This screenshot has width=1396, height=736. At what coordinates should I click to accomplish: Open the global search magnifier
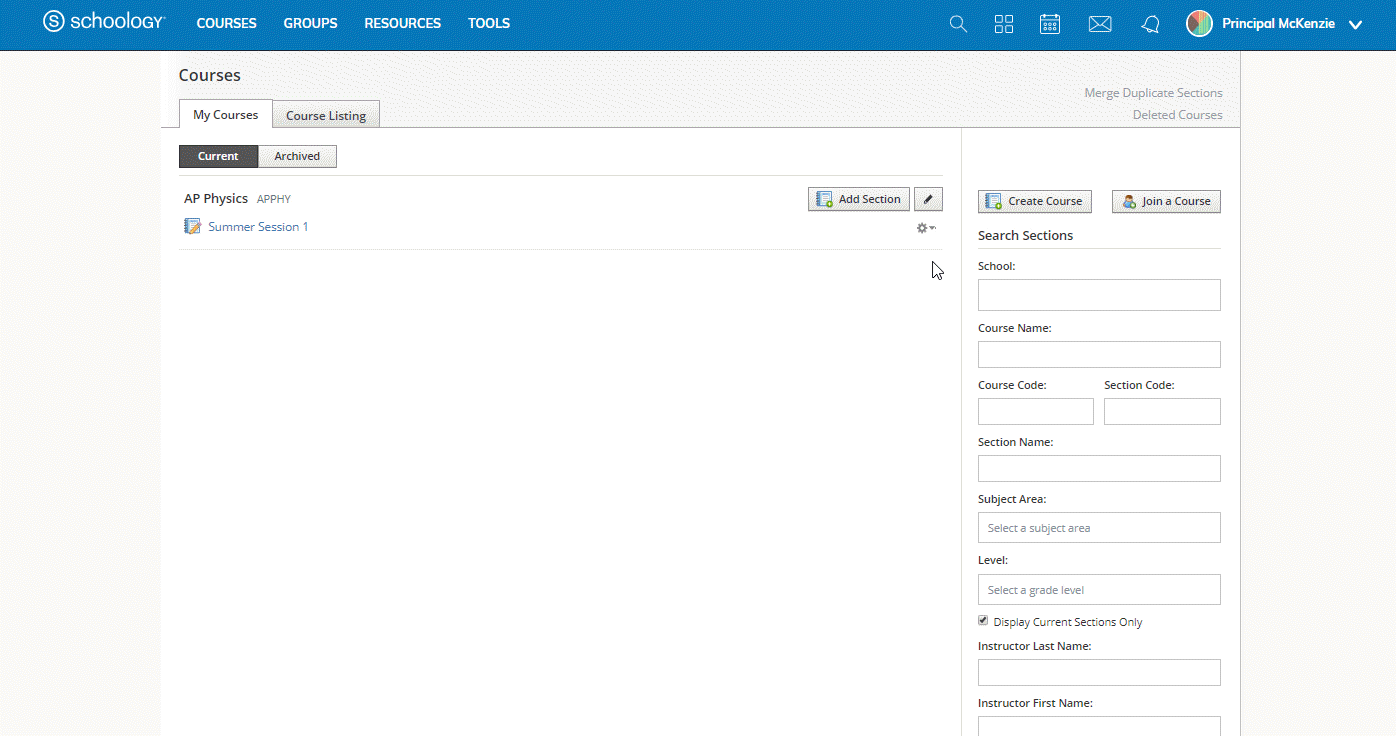(x=957, y=23)
